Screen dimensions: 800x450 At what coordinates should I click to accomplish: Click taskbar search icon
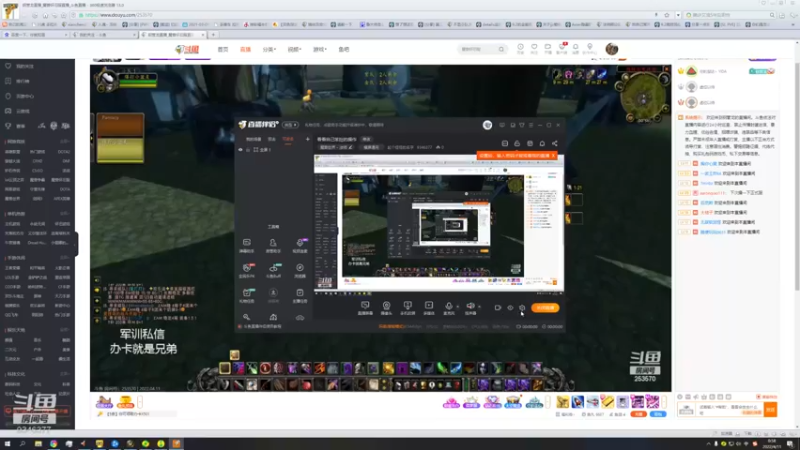(x=22, y=444)
